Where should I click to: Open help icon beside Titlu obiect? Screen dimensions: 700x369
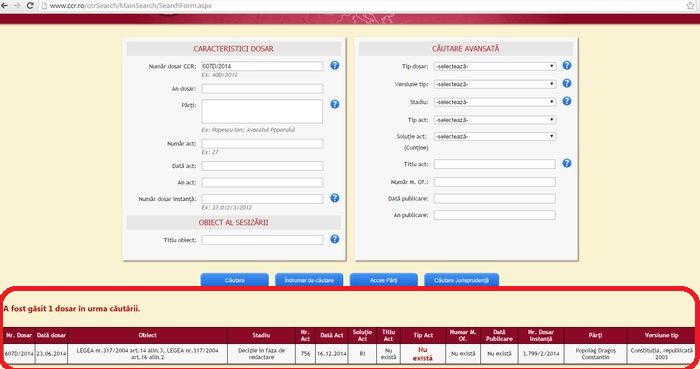tap(334, 239)
